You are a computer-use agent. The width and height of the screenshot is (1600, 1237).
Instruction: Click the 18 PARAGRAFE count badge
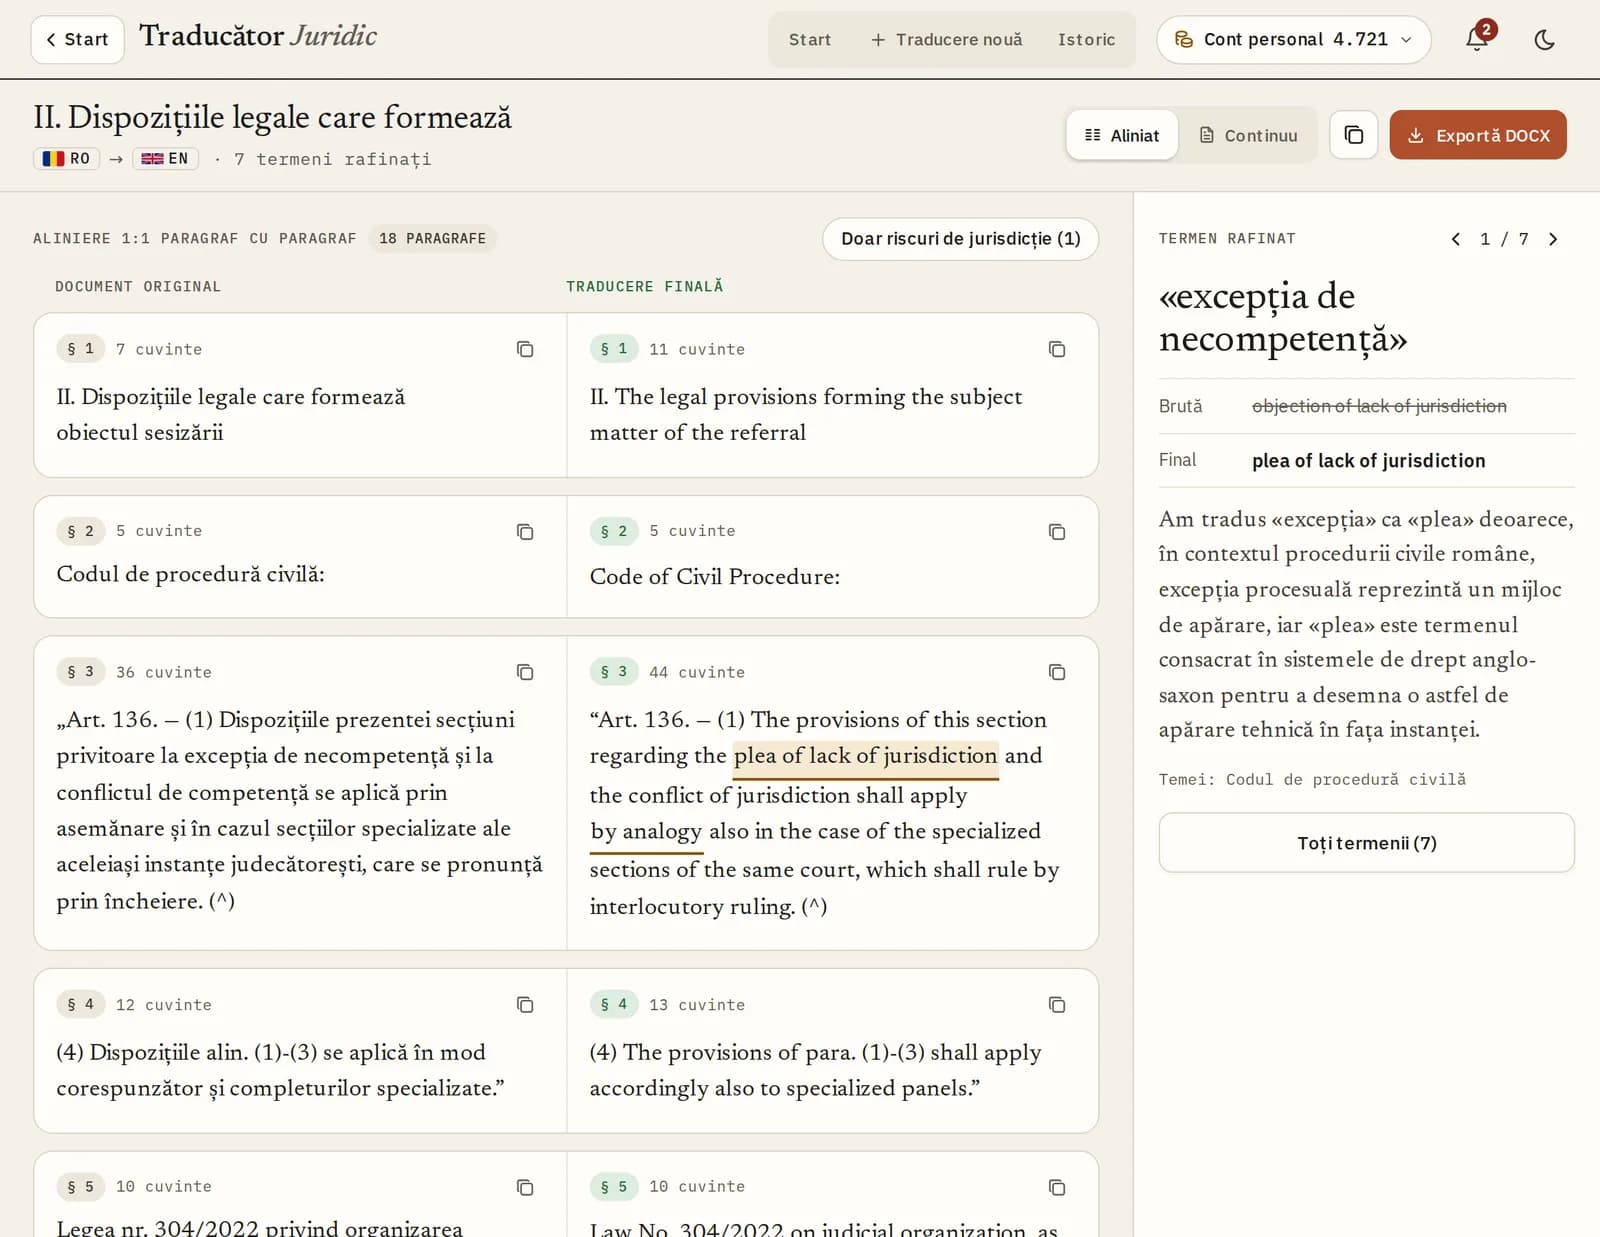tap(432, 238)
